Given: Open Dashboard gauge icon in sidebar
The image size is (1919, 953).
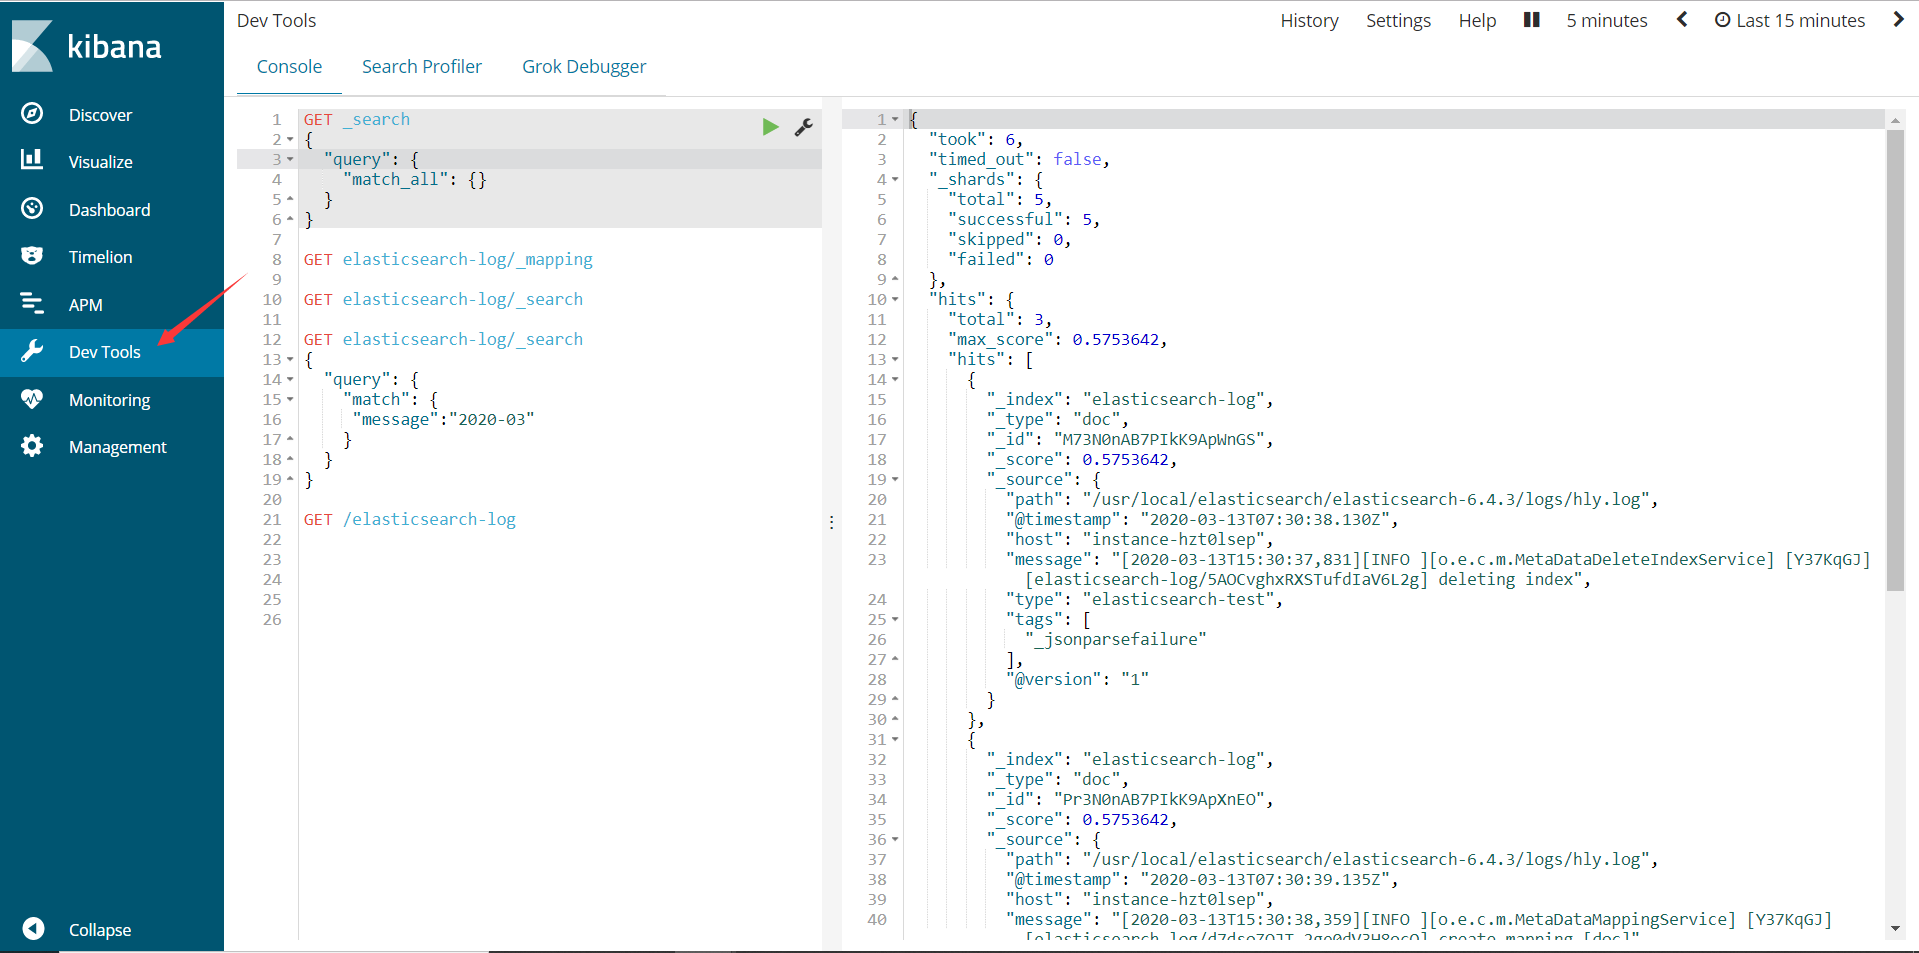Looking at the screenshot, I should (32, 208).
